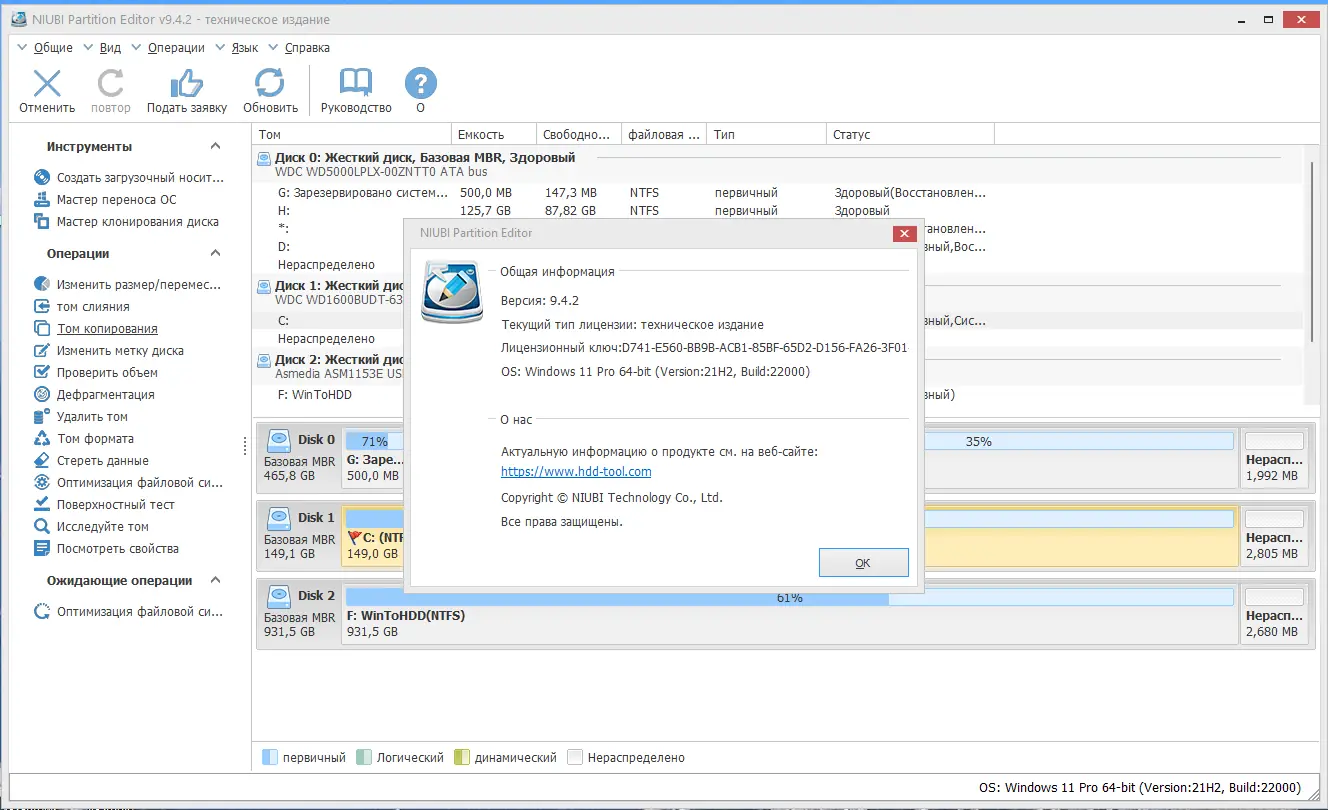Select Стереть данные operation
The width and height of the screenshot is (1328, 810).
[x=92, y=461]
